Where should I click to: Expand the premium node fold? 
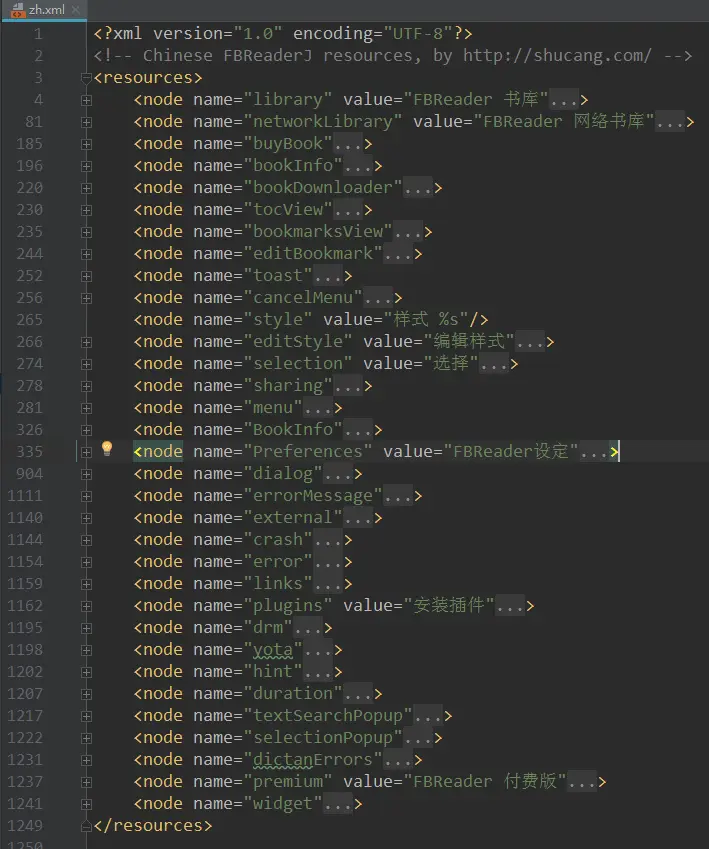[86, 782]
